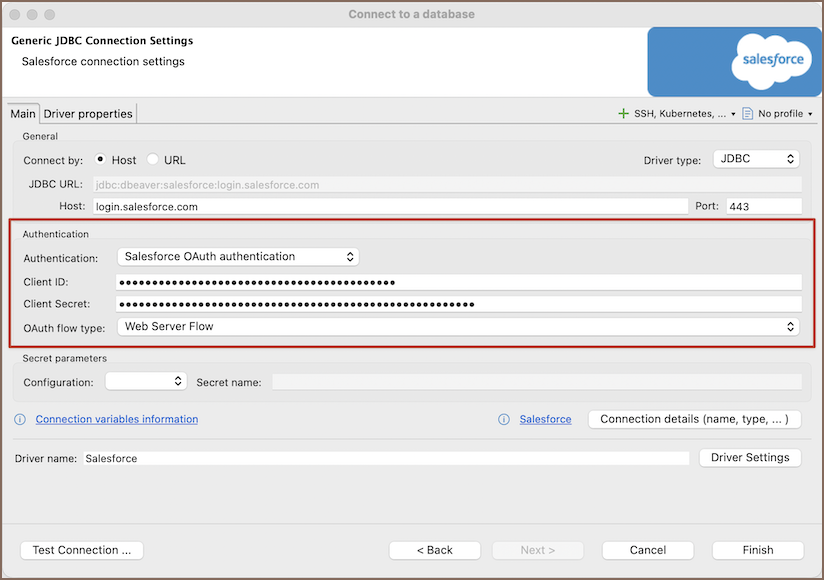Open the Driver type JDBC dropdown
Image resolution: width=824 pixels, height=580 pixels.
point(756,159)
